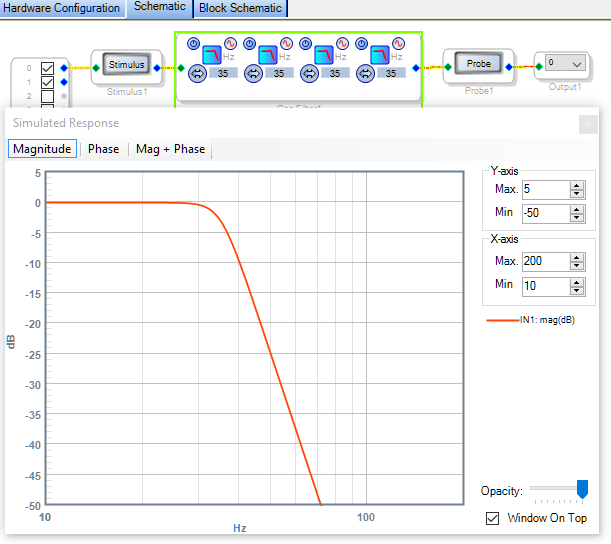Click the green input pin of Output1 block
The image size is (611, 544).
coord(539,67)
